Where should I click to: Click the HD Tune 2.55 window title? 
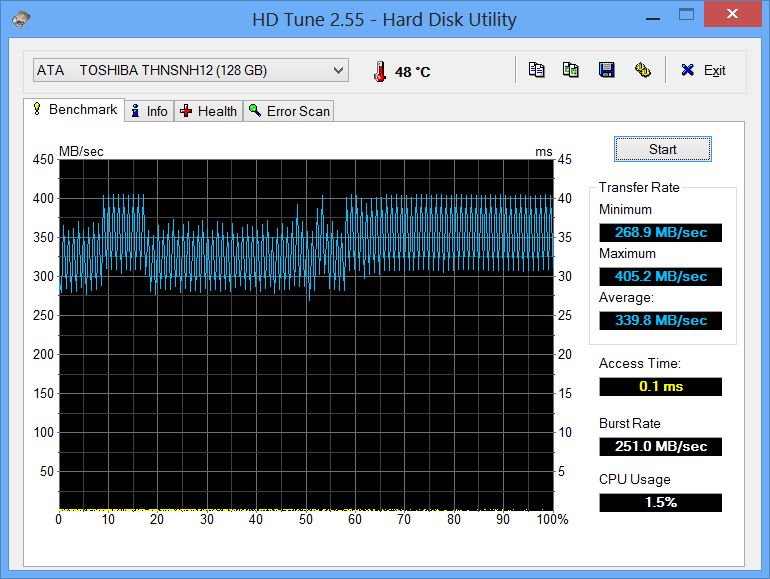pos(384,20)
